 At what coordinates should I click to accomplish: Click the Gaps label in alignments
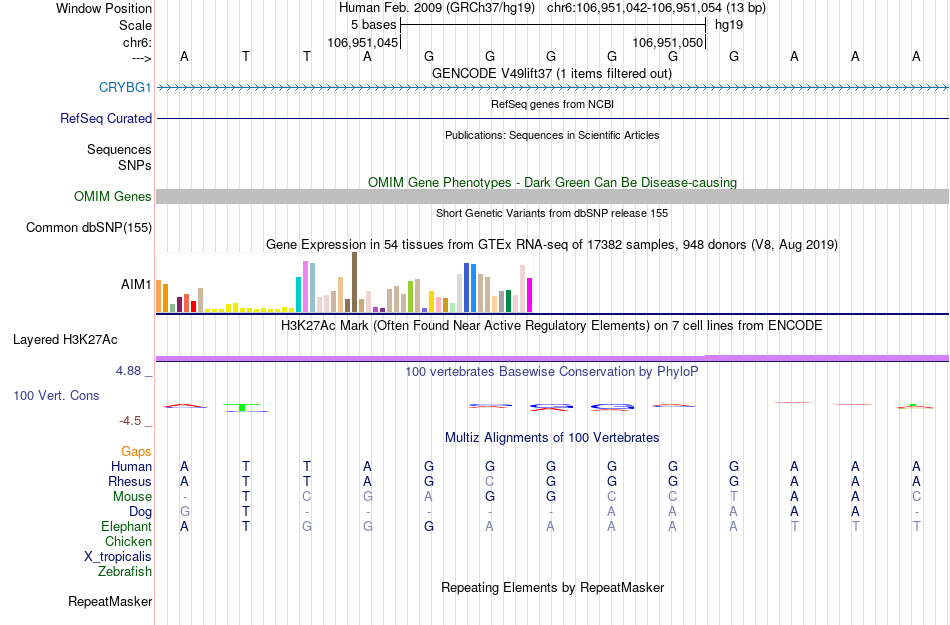point(136,451)
